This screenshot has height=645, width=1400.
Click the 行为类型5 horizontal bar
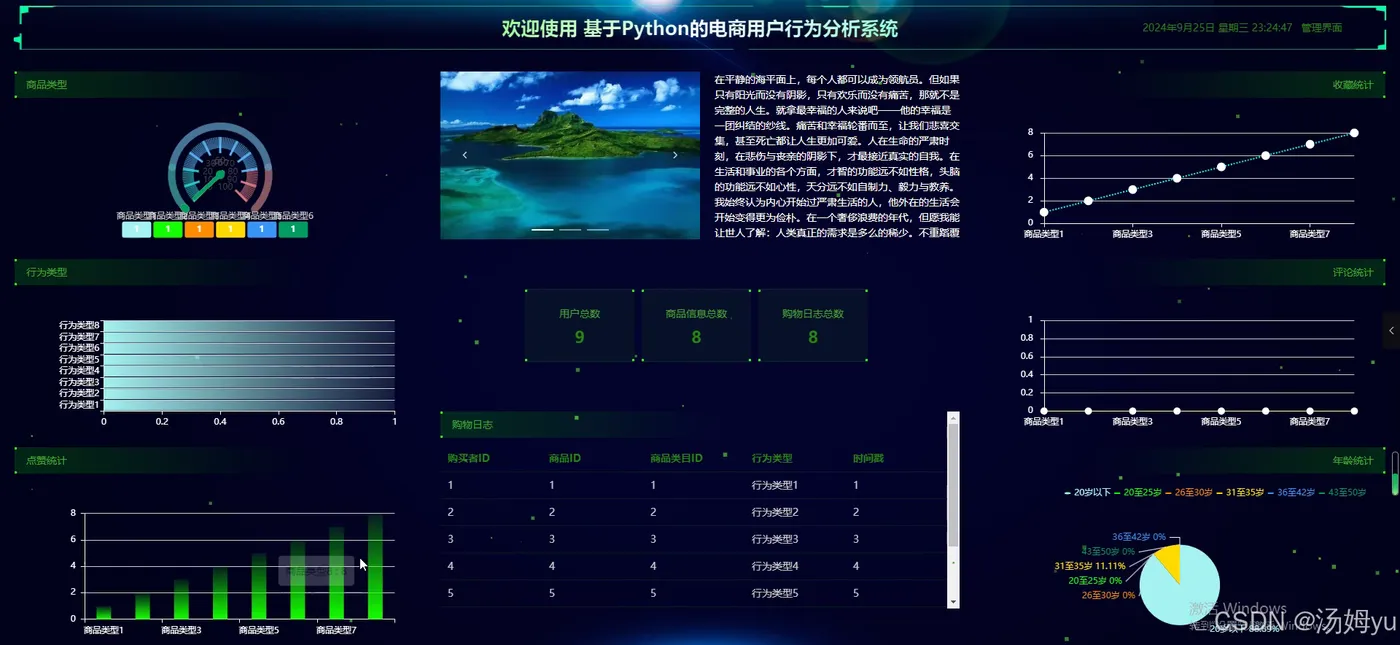(x=249, y=359)
